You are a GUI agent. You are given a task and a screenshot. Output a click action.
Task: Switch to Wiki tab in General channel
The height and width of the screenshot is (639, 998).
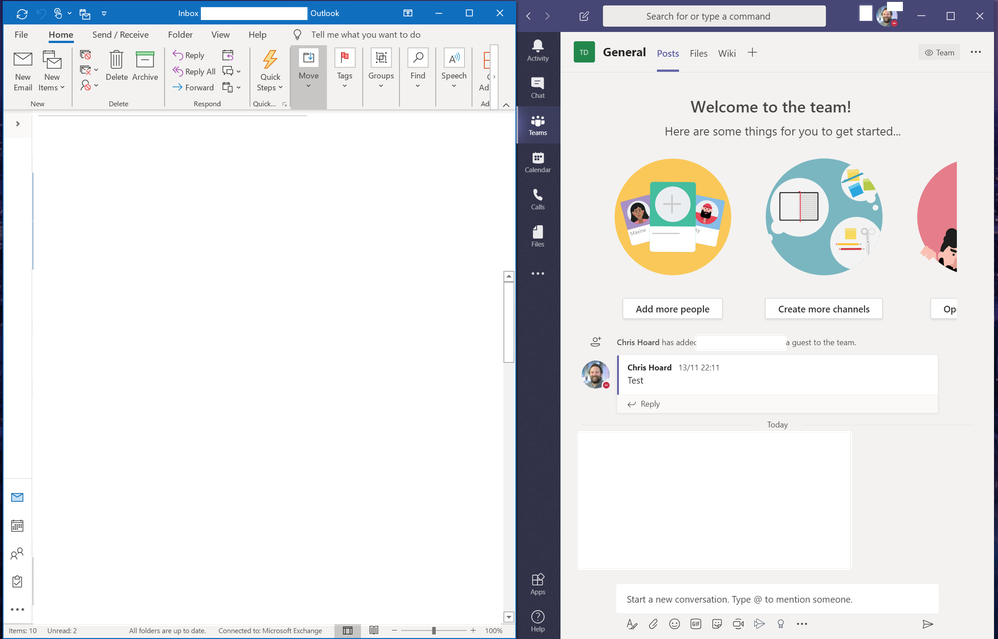coord(727,53)
